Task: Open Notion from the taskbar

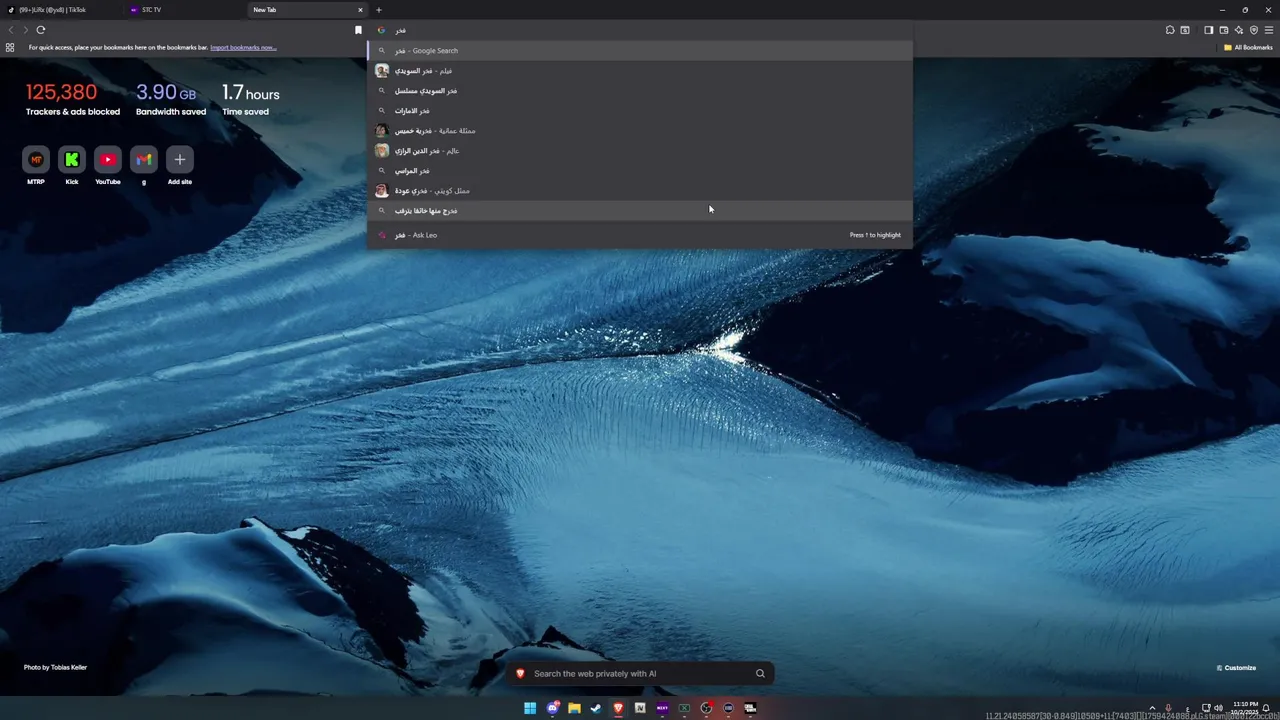Action: 640,708
